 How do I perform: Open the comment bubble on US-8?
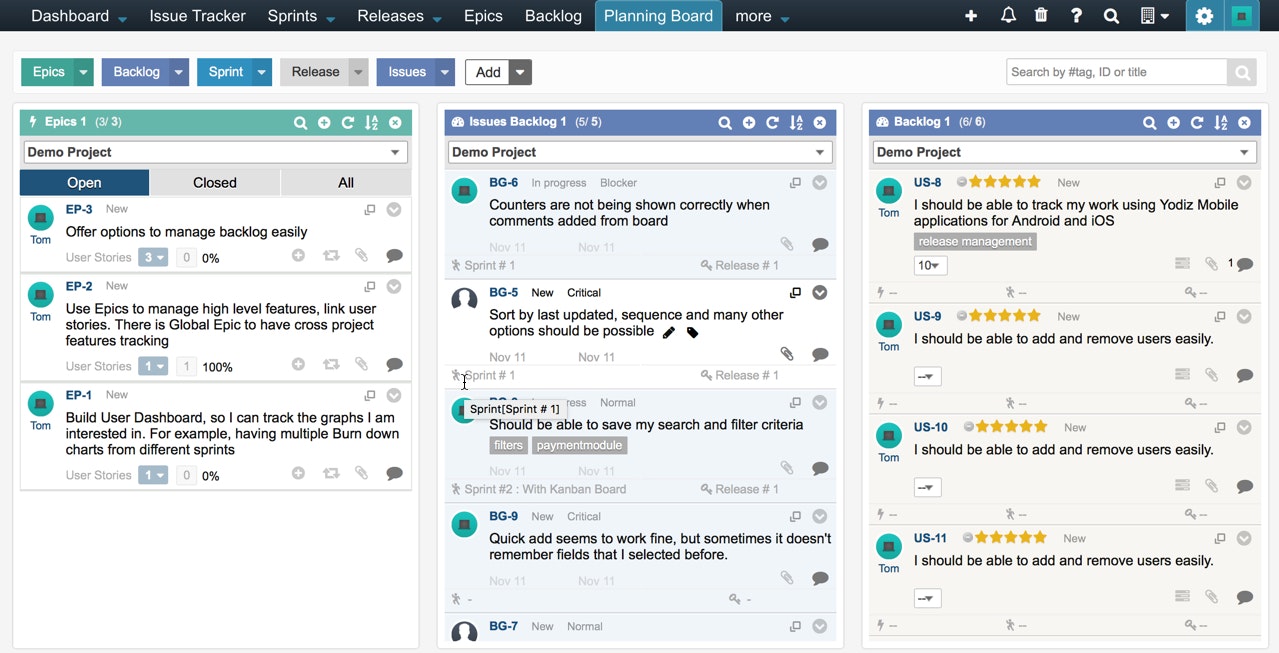pos(1245,264)
